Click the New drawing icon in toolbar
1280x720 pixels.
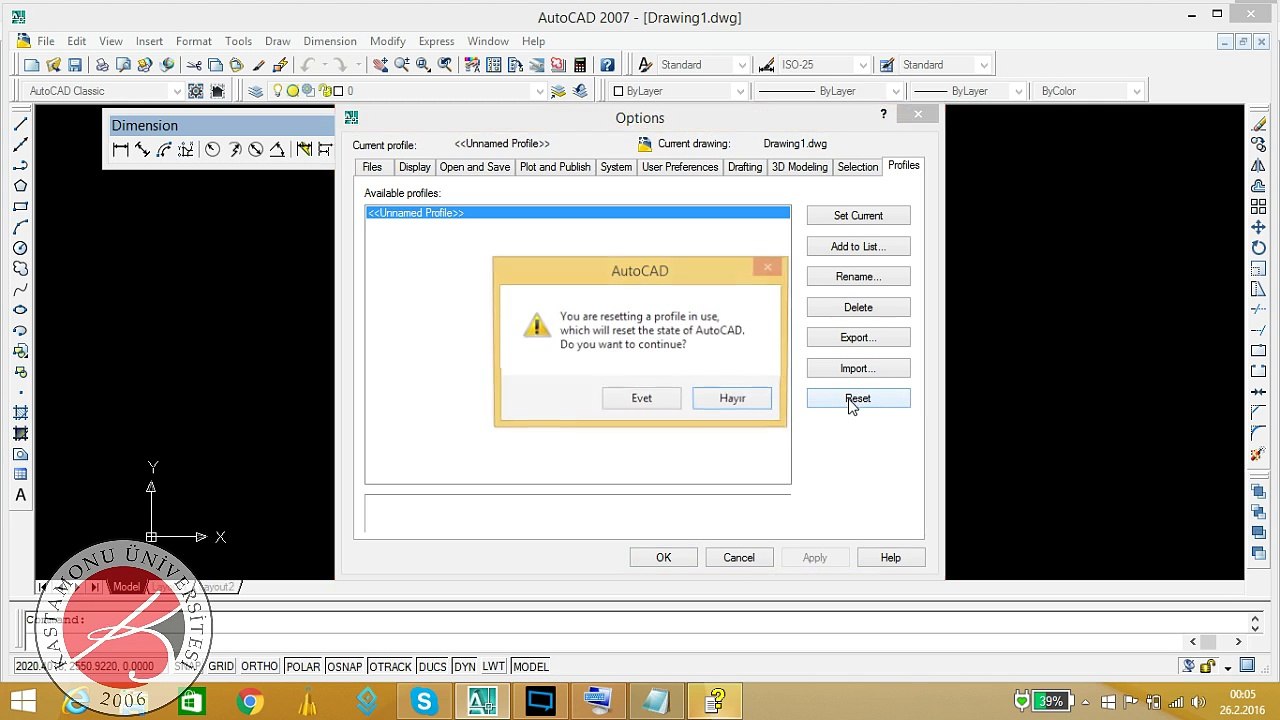pyautogui.click(x=32, y=65)
